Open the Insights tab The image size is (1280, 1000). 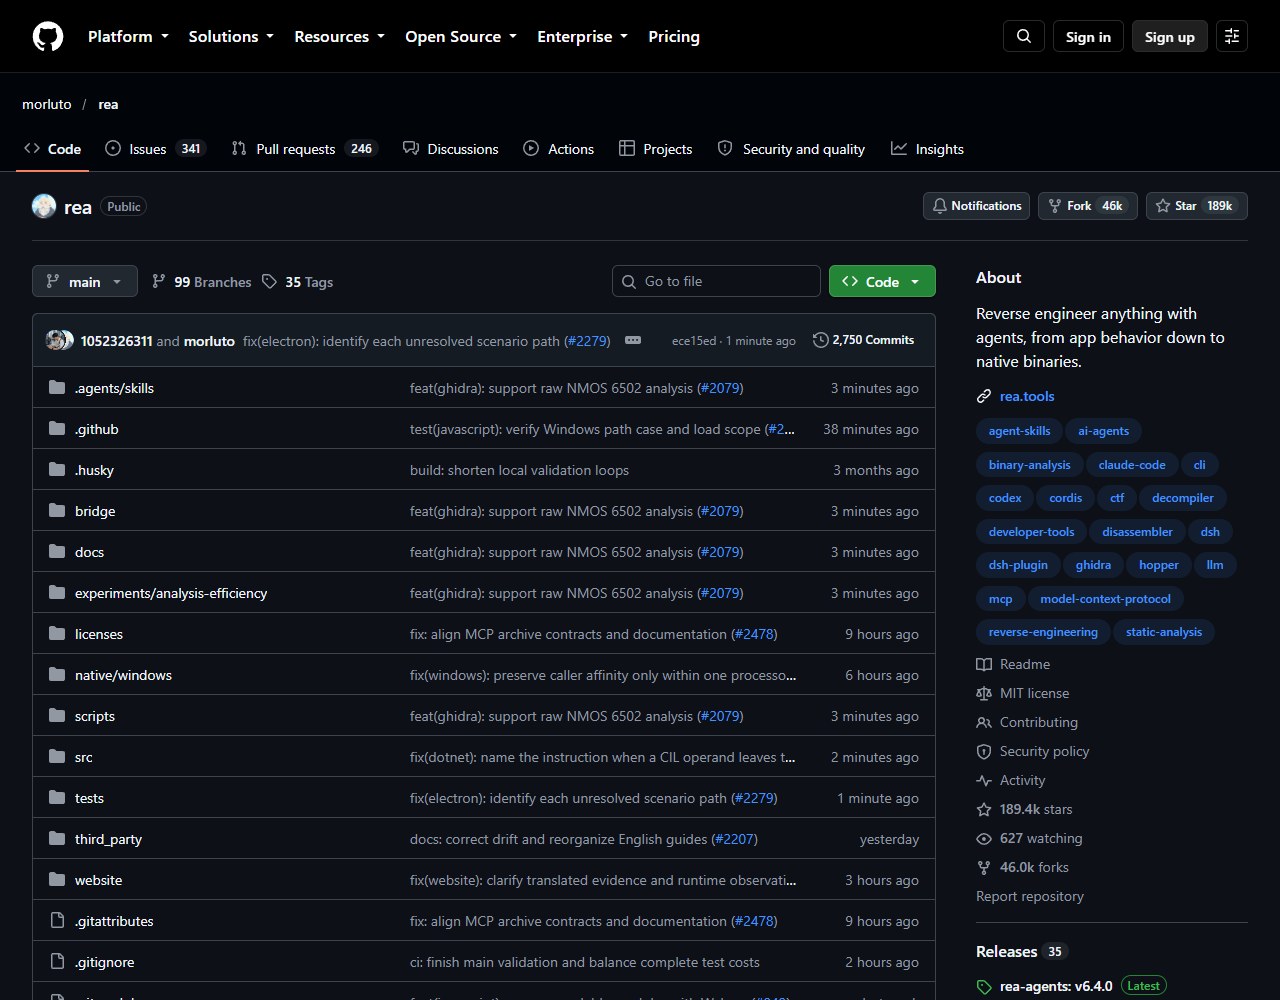(927, 149)
